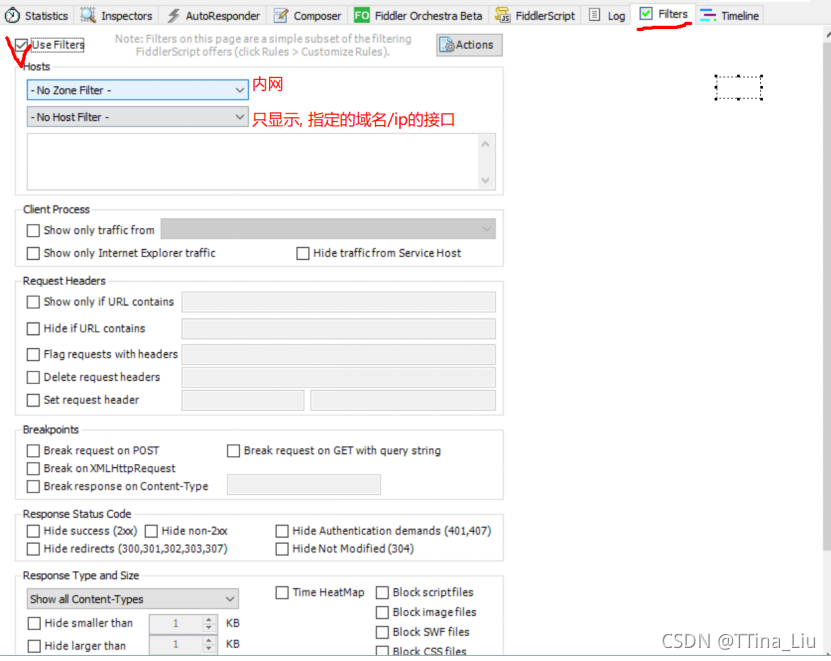This screenshot has width=831, height=661.
Task: Check Hide smaller than
Action: coord(34,623)
